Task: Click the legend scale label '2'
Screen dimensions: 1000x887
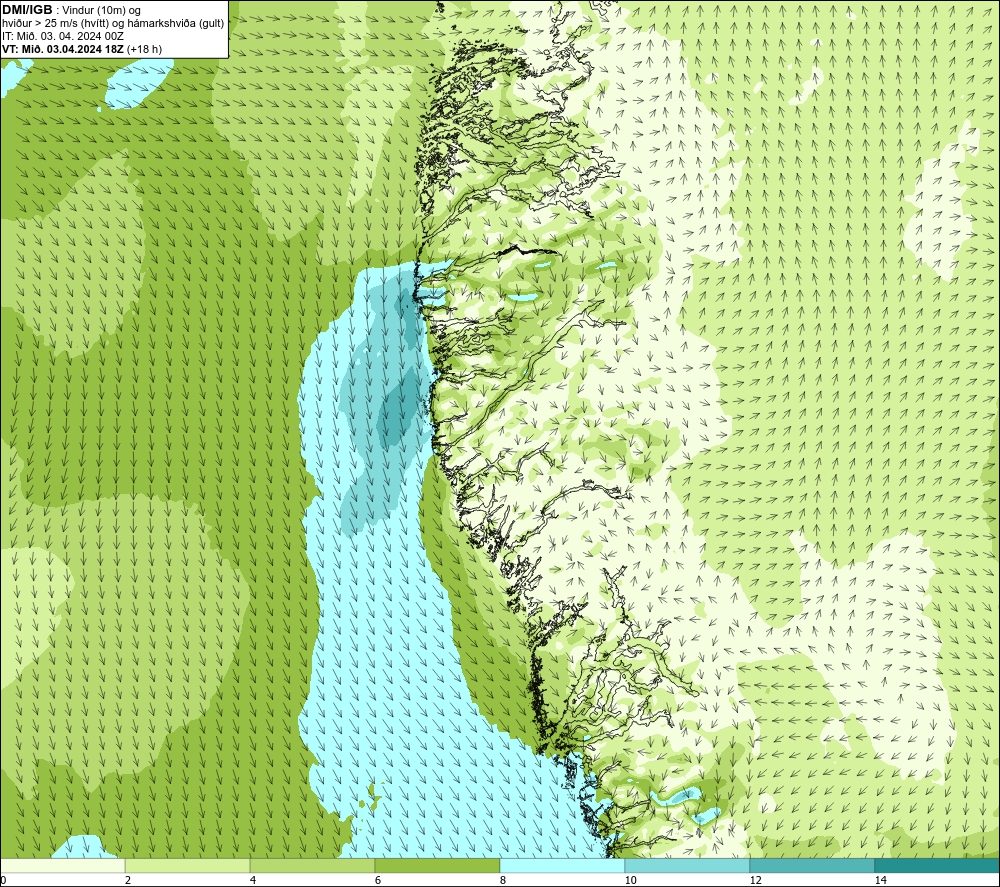Action: [128, 881]
